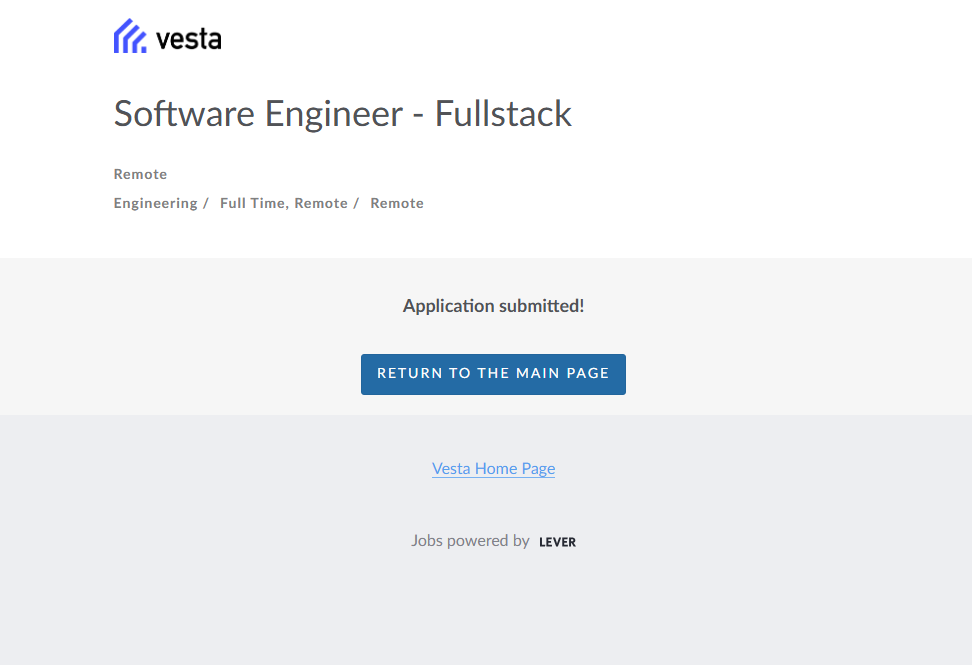Click the "Application submitted!" confirmation message

(493, 306)
